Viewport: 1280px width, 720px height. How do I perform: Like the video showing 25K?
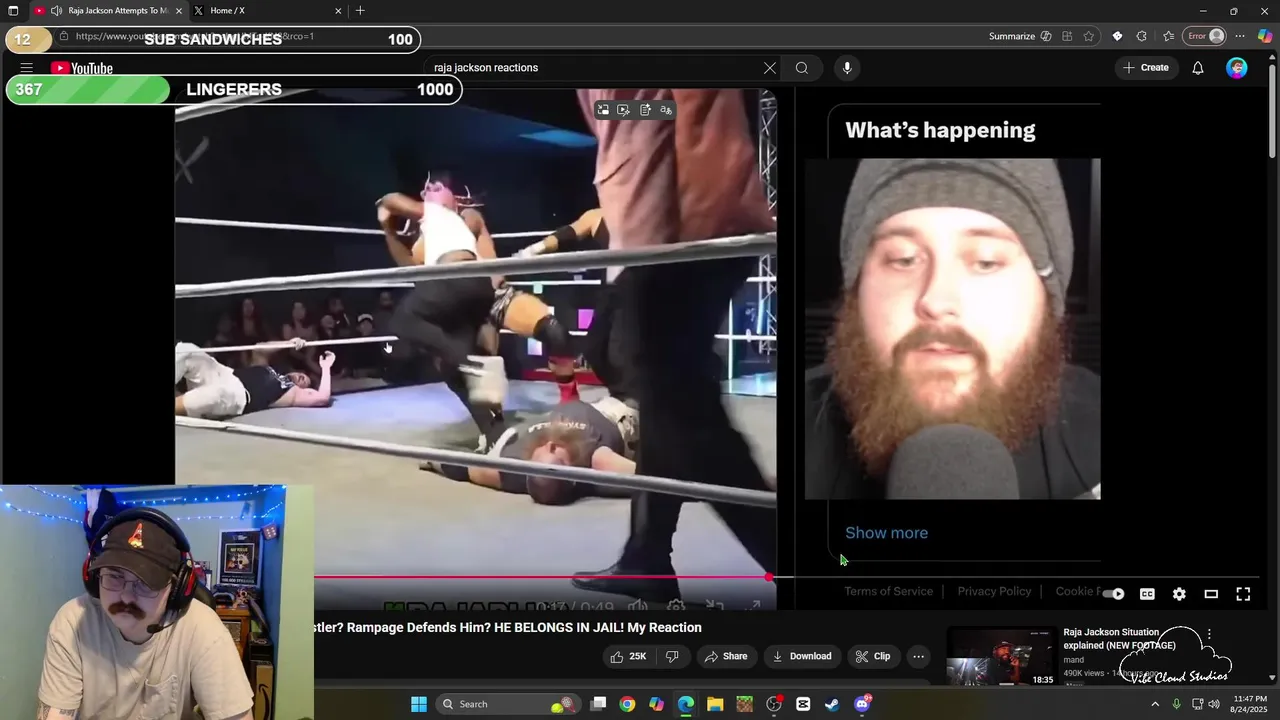coord(628,656)
